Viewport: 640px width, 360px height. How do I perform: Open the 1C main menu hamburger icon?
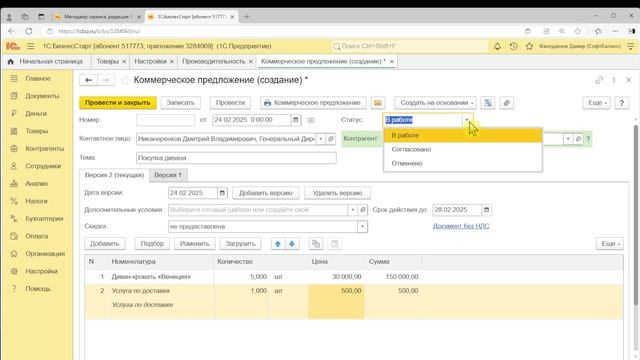point(31,46)
